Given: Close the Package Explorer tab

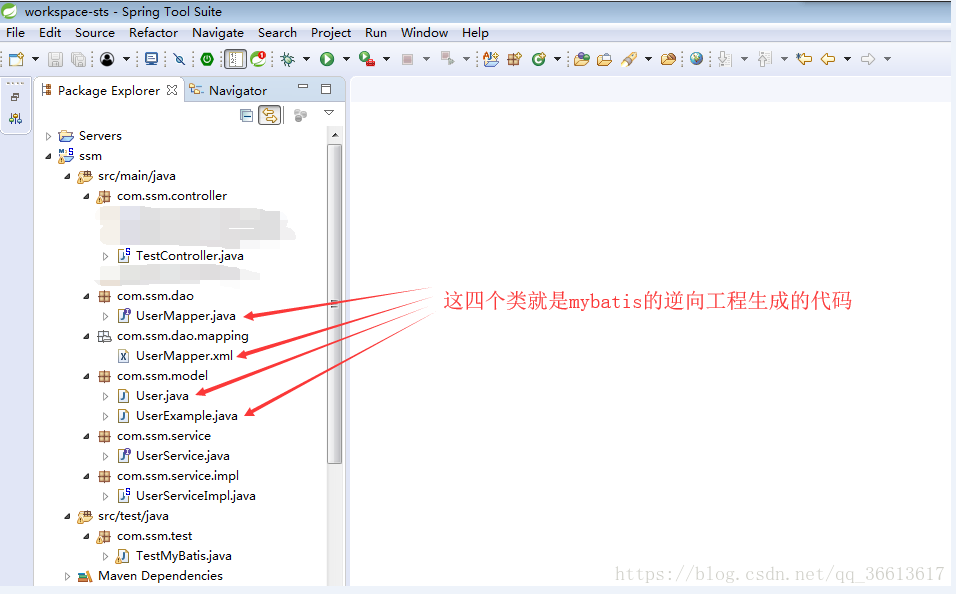Looking at the screenshot, I should coord(172,90).
